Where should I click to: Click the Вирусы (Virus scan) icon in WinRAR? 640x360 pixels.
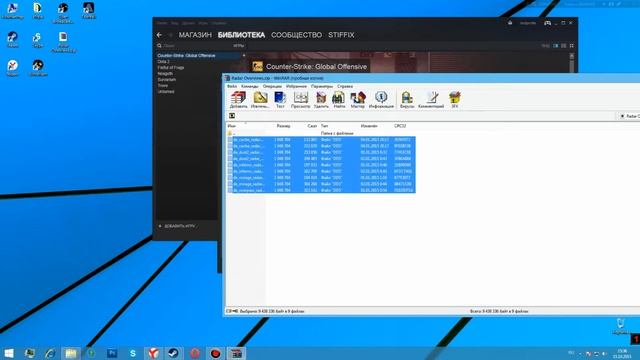pos(407,100)
